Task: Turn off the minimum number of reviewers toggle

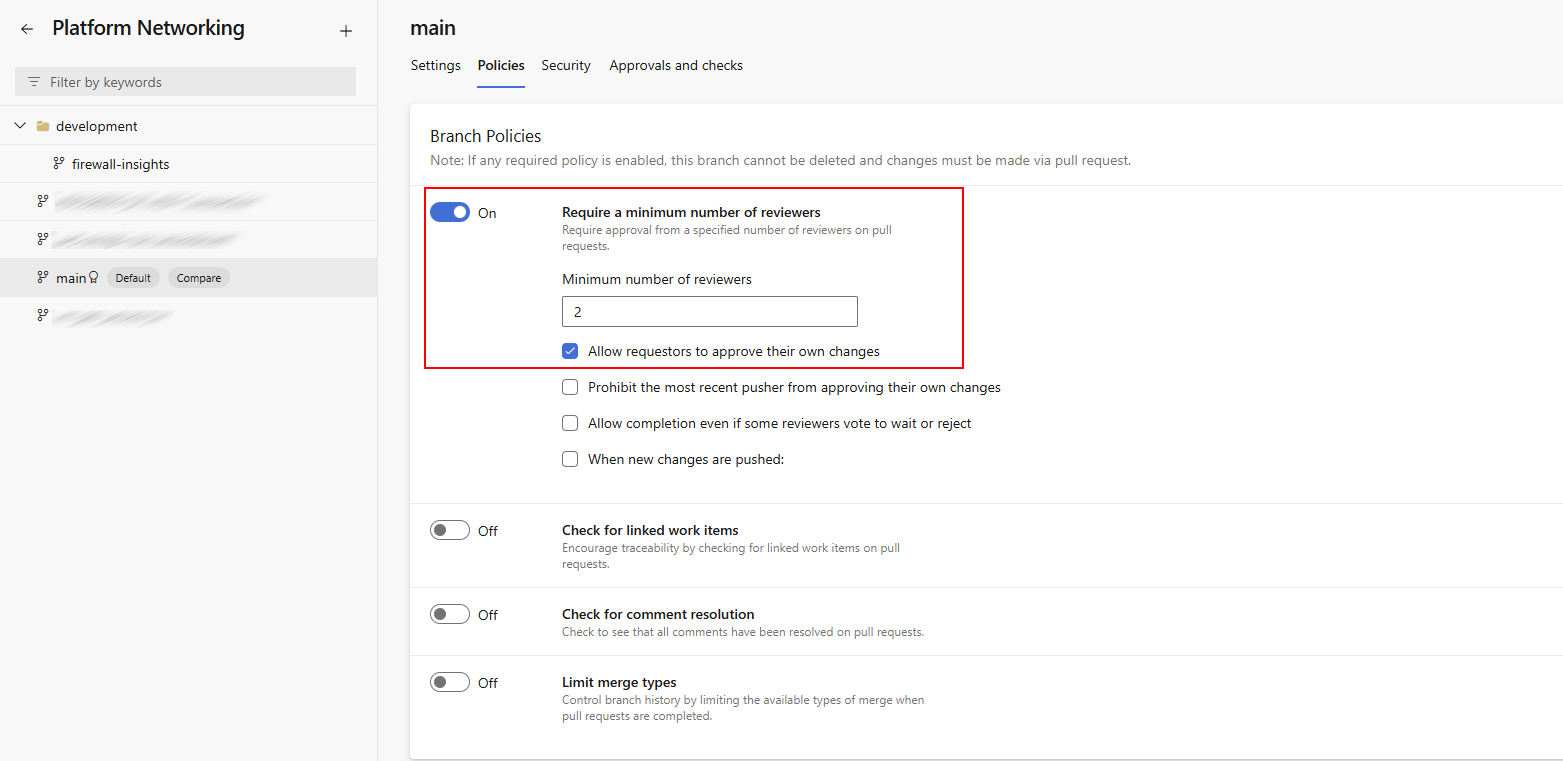Action: click(x=450, y=212)
